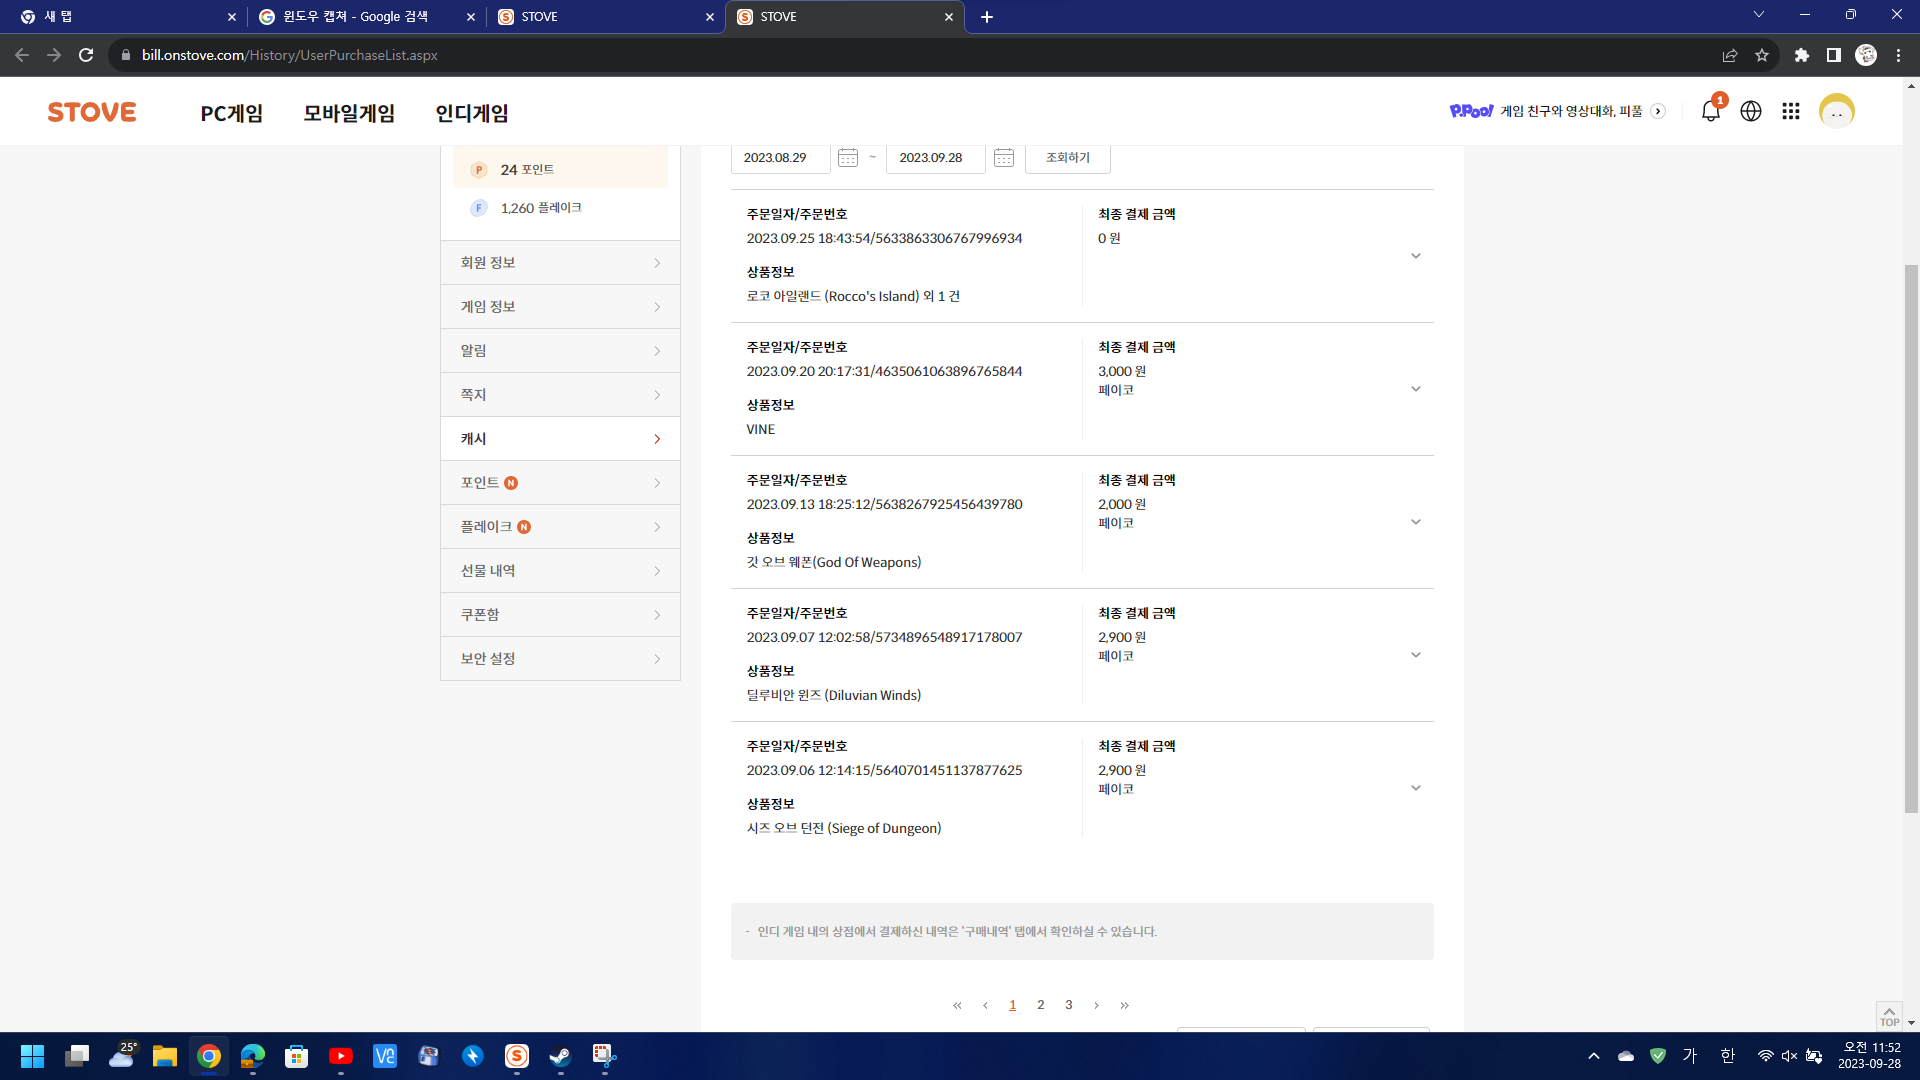The width and height of the screenshot is (1920, 1080).
Task: Go to page 3 of purchase history
Action: tap(1069, 1005)
